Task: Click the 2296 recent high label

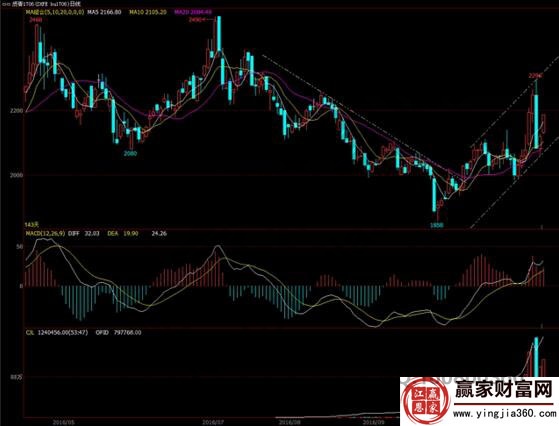Action: [x=535, y=76]
